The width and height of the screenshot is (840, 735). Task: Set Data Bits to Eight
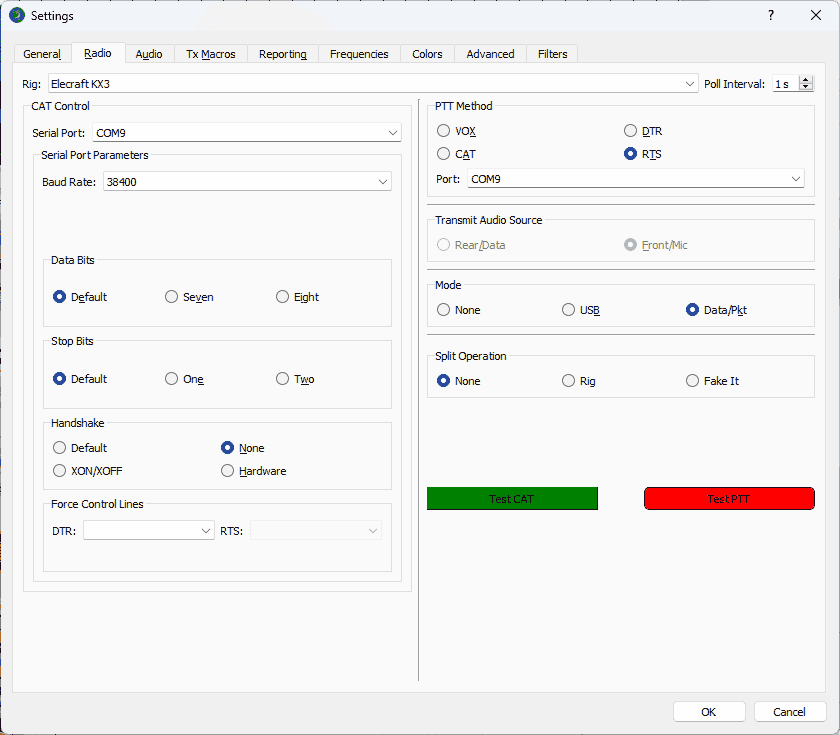pyautogui.click(x=283, y=297)
